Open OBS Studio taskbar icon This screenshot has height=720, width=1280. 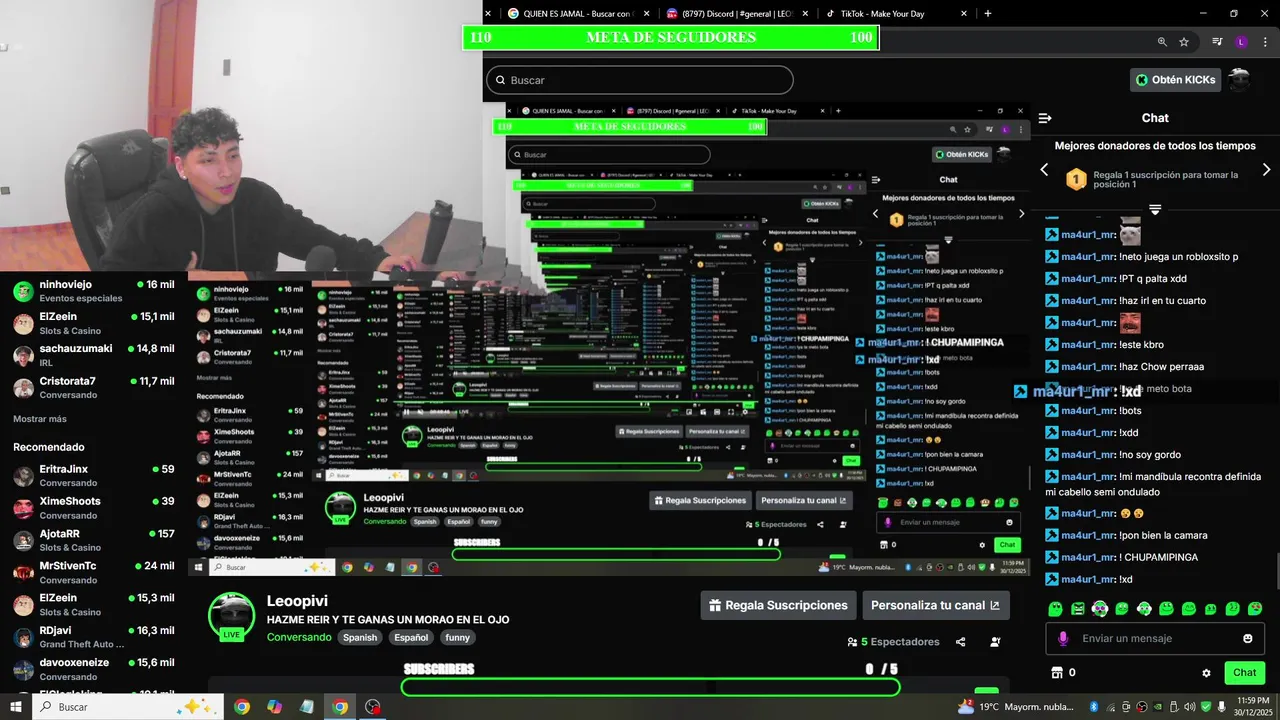click(373, 707)
